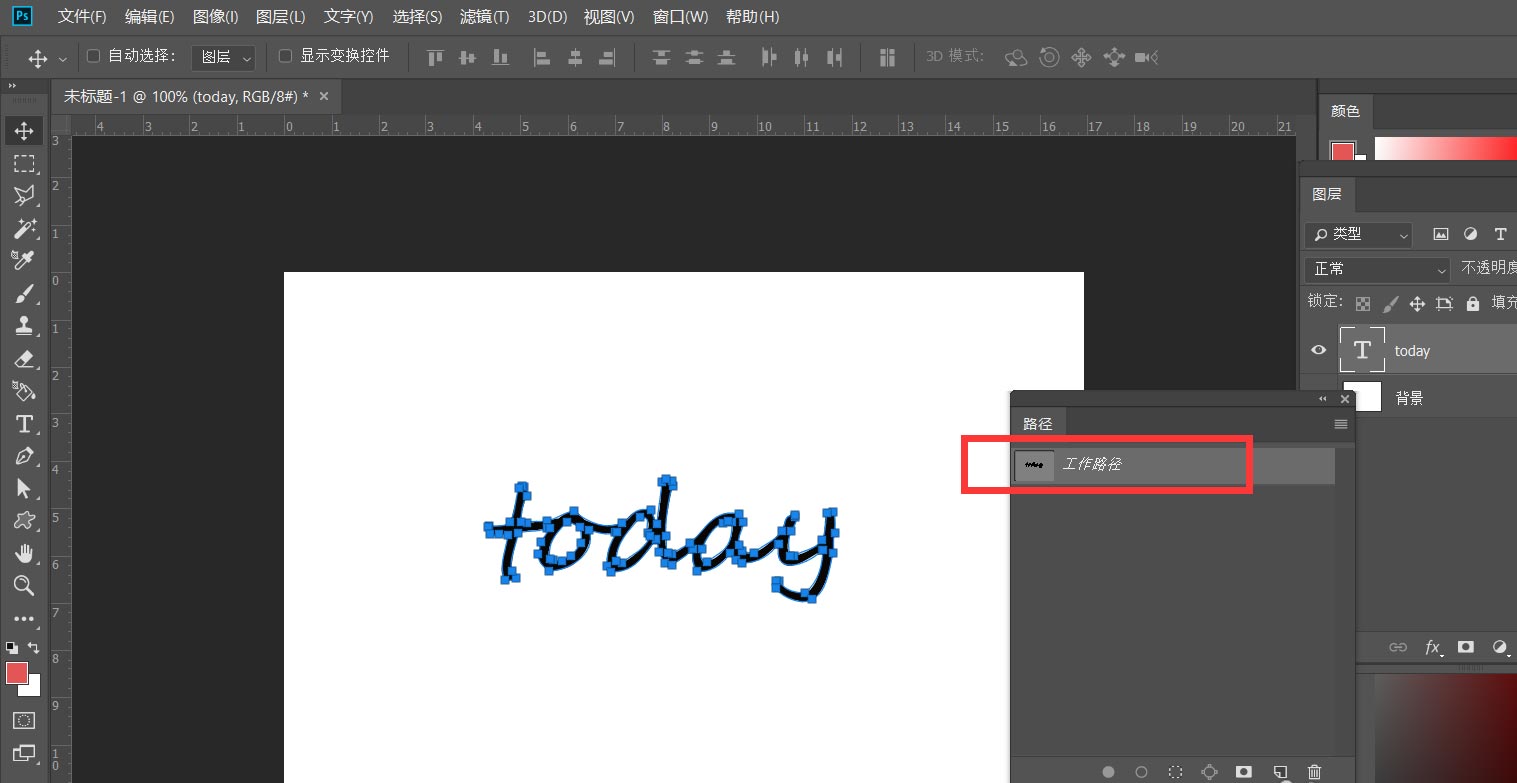This screenshot has height=783, width=1517.
Task: Select the Eraser tool
Action: [24, 359]
